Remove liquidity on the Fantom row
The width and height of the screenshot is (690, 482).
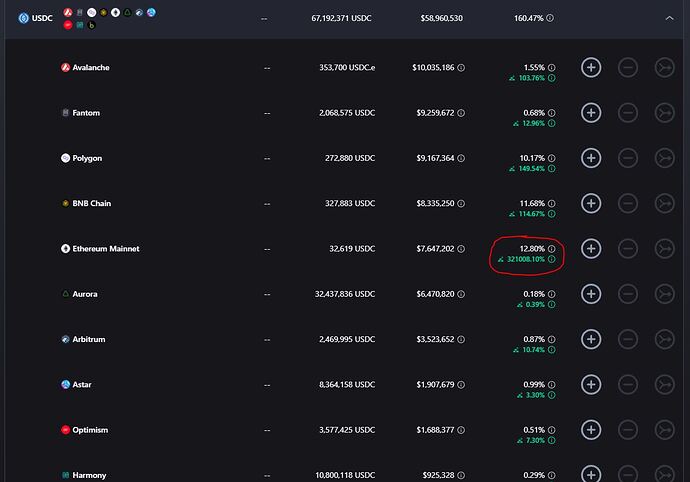628,113
